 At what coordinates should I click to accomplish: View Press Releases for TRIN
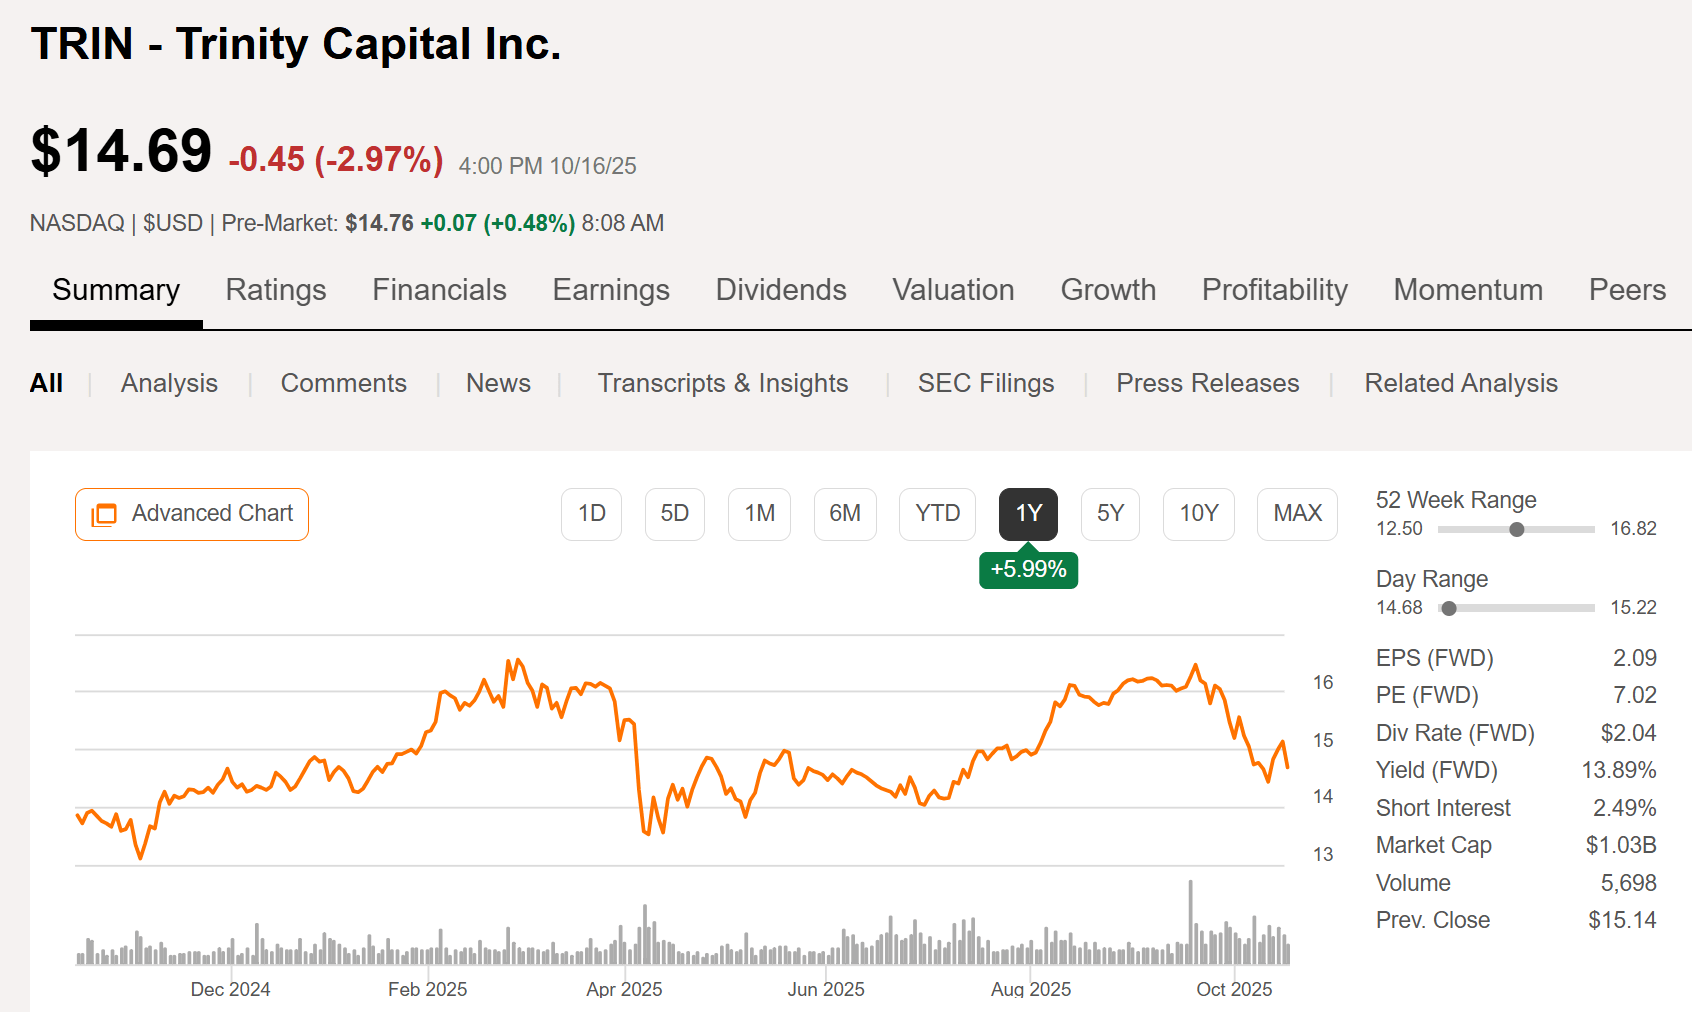pos(1207,383)
